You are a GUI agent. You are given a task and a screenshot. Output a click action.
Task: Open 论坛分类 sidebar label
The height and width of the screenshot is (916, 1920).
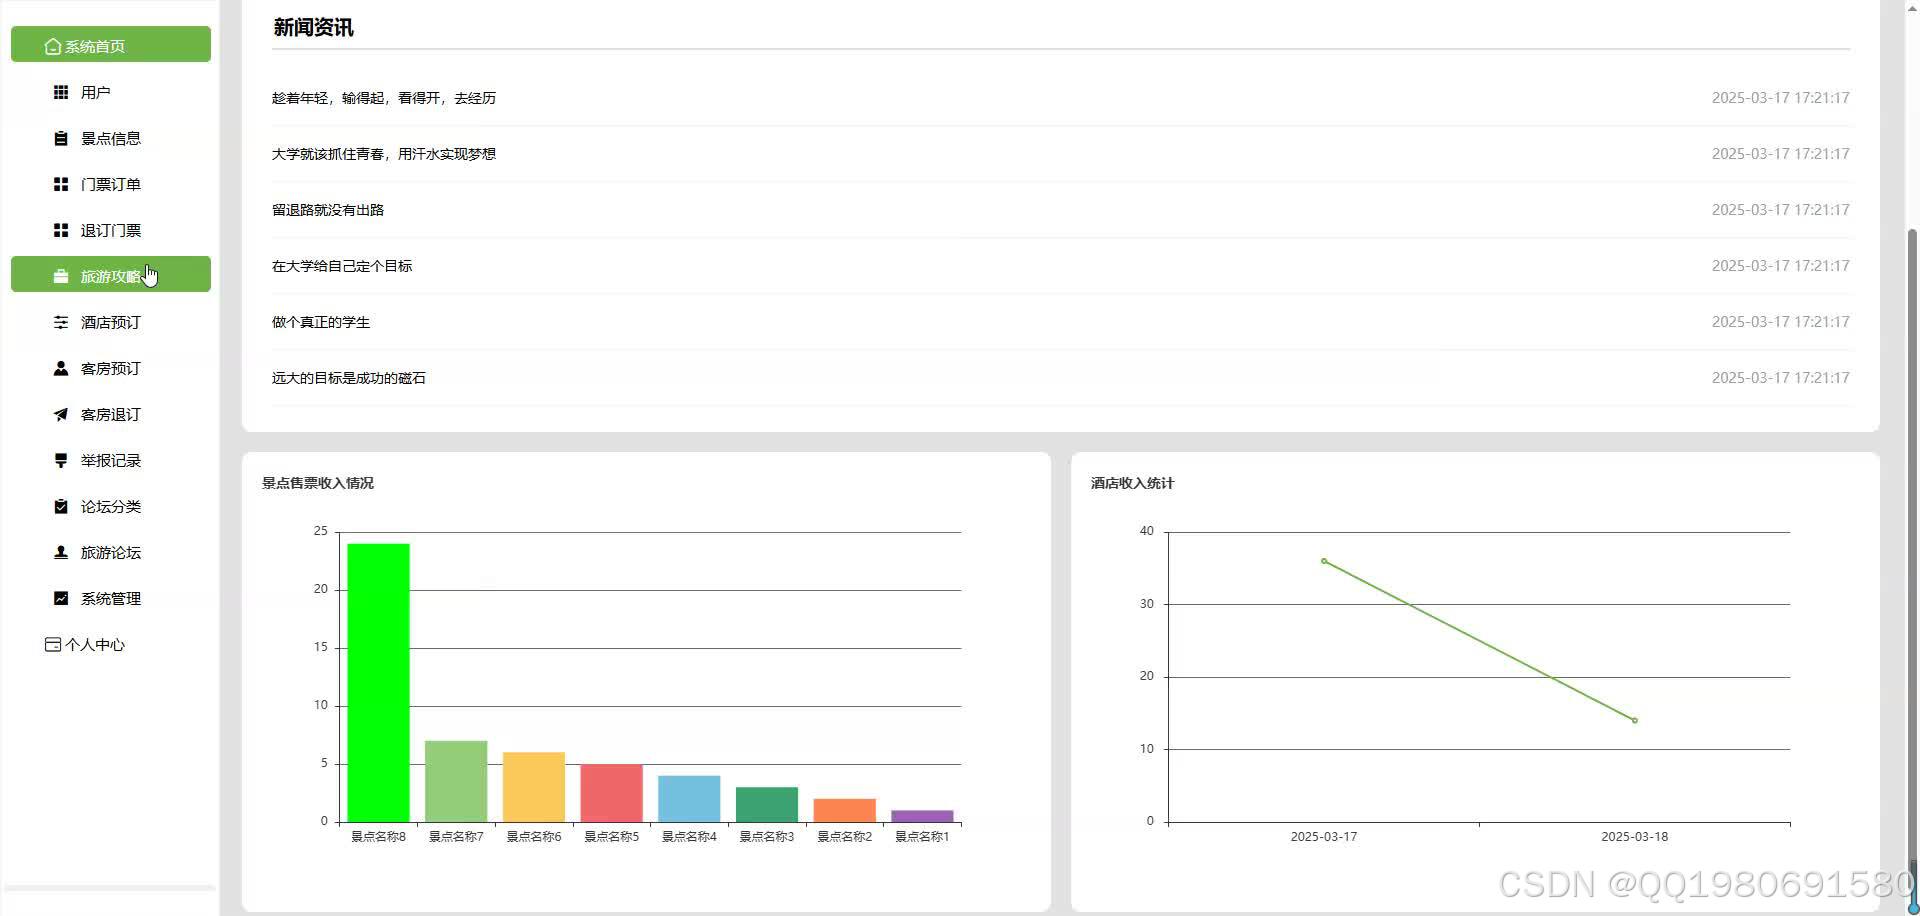pyautogui.click(x=111, y=506)
